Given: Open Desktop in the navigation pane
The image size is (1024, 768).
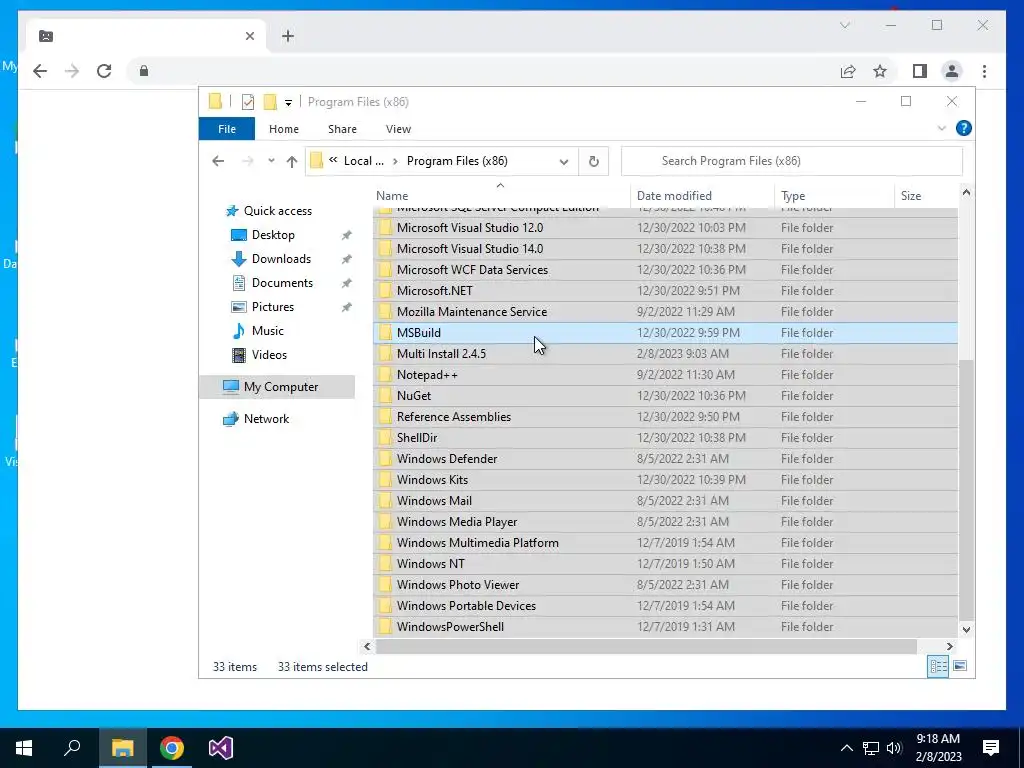Looking at the screenshot, I should point(273,235).
